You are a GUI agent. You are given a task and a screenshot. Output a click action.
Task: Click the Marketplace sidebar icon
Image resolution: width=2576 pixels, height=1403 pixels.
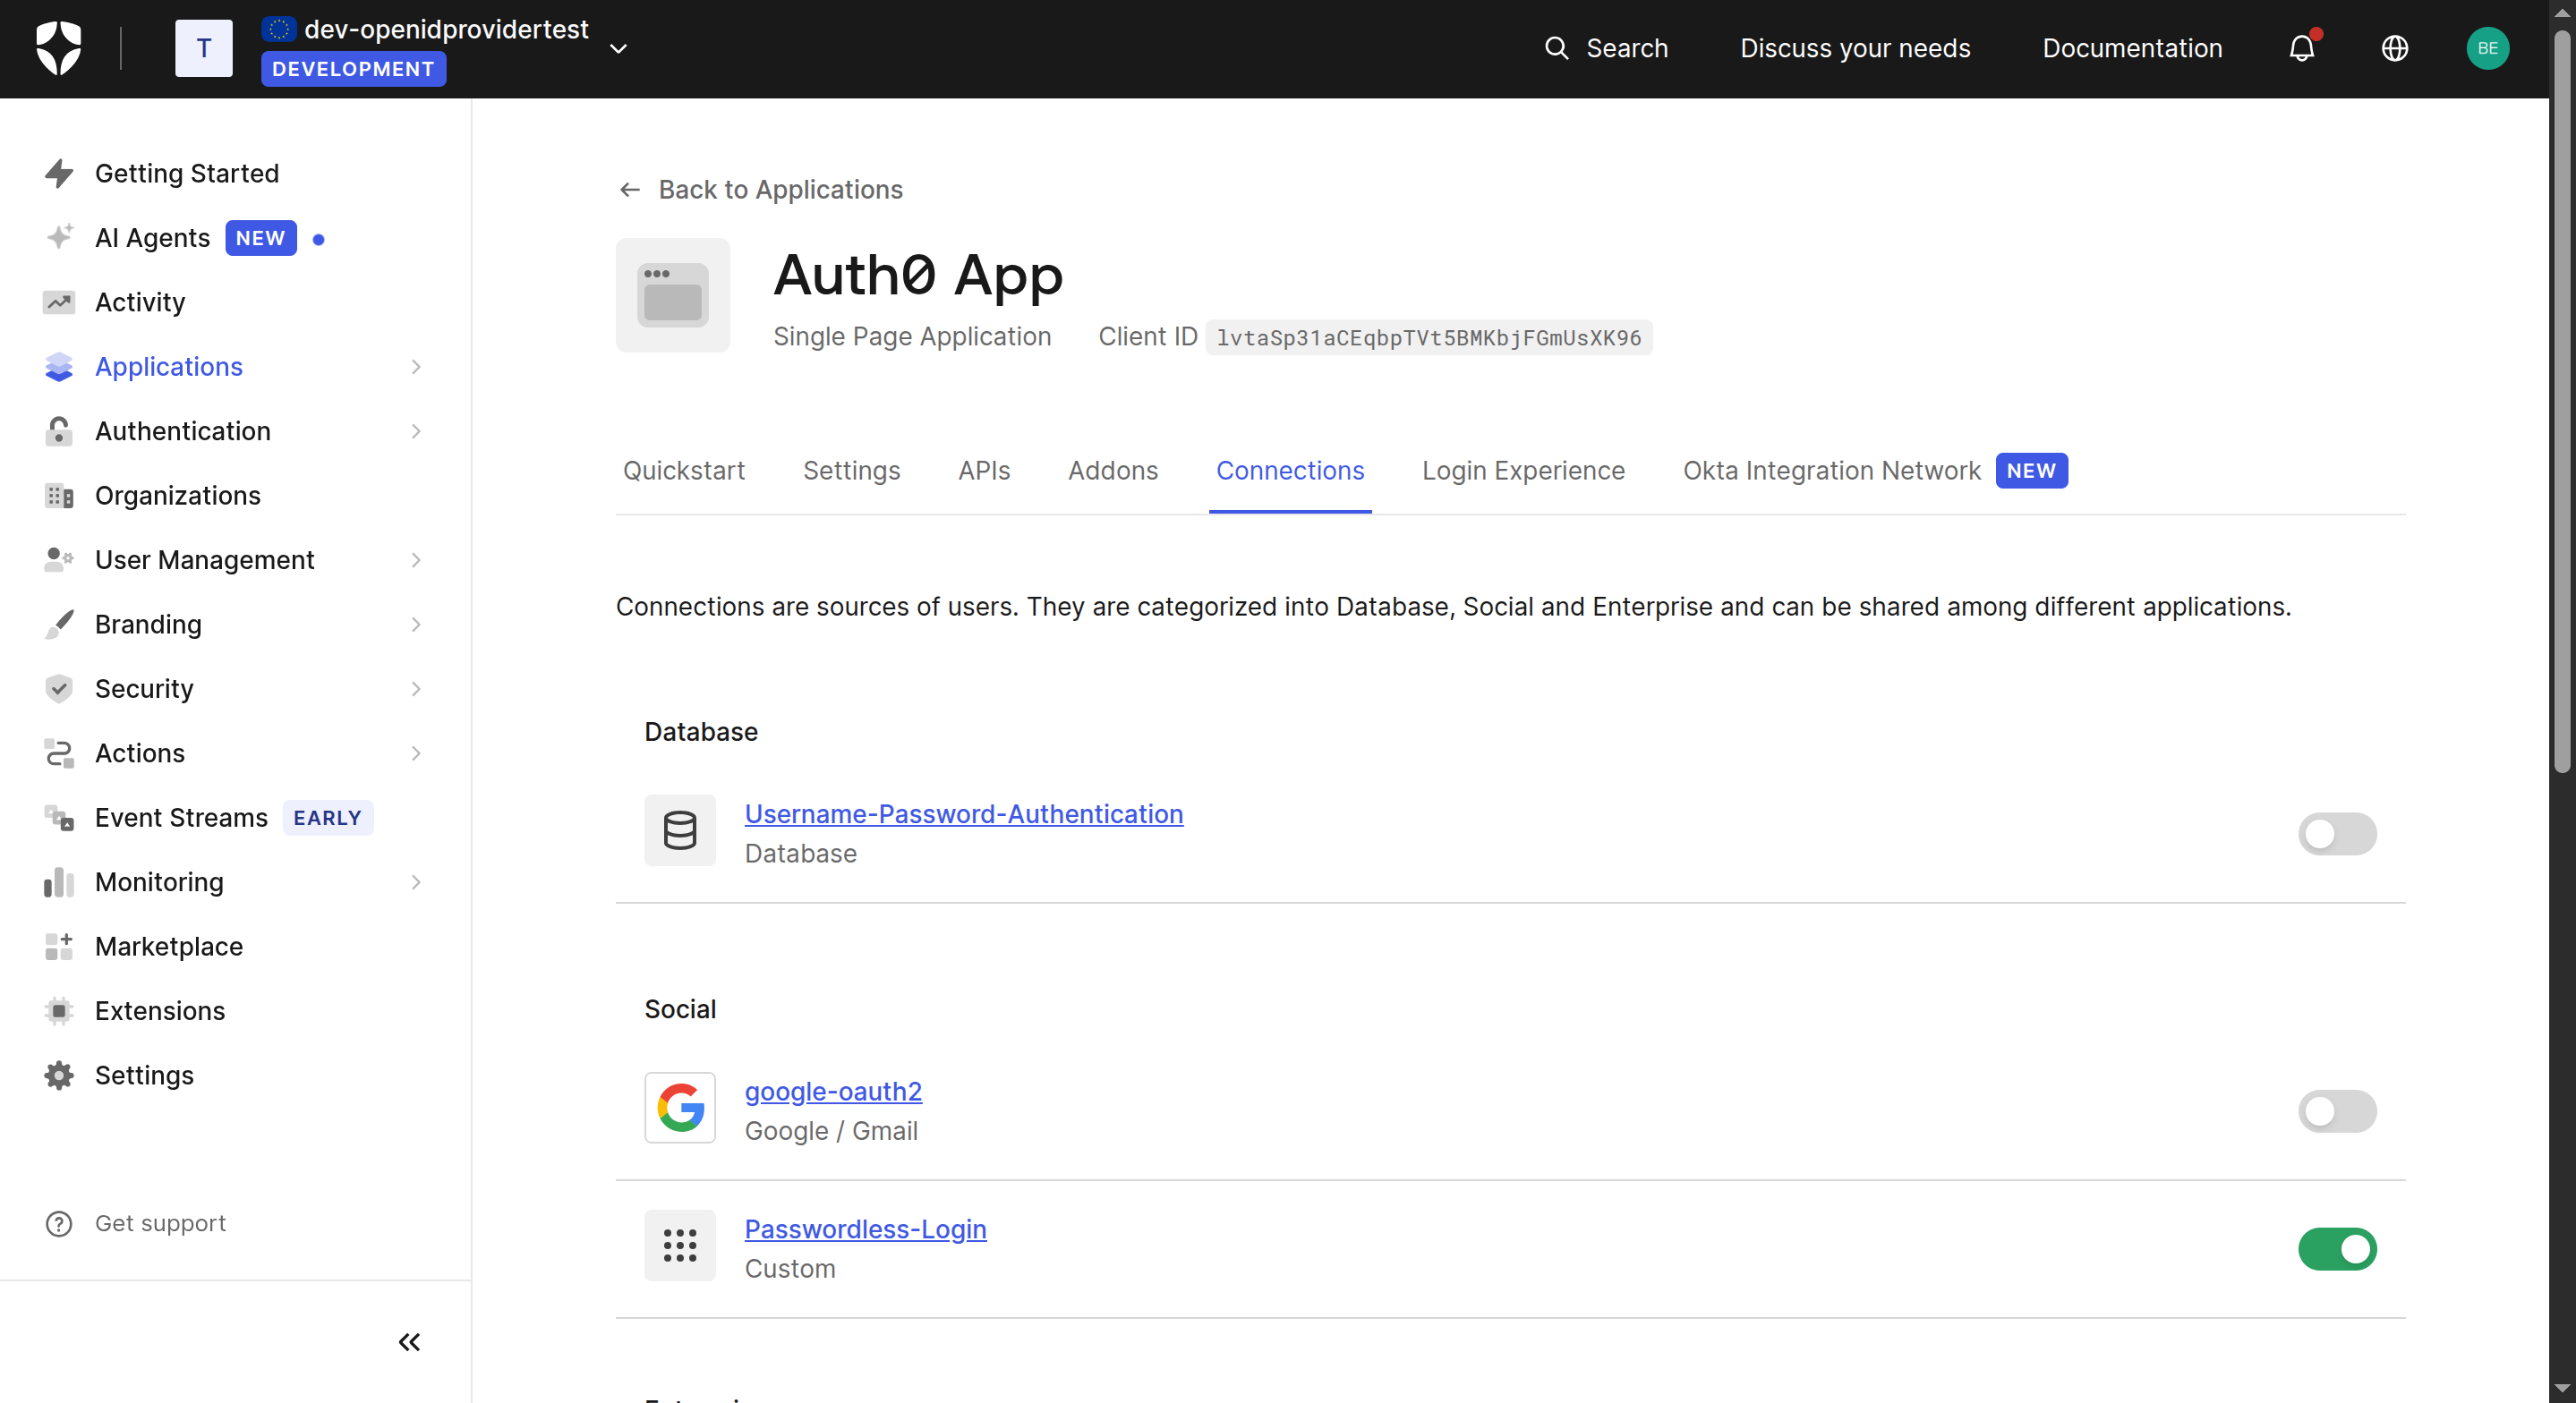click(59, 946)
